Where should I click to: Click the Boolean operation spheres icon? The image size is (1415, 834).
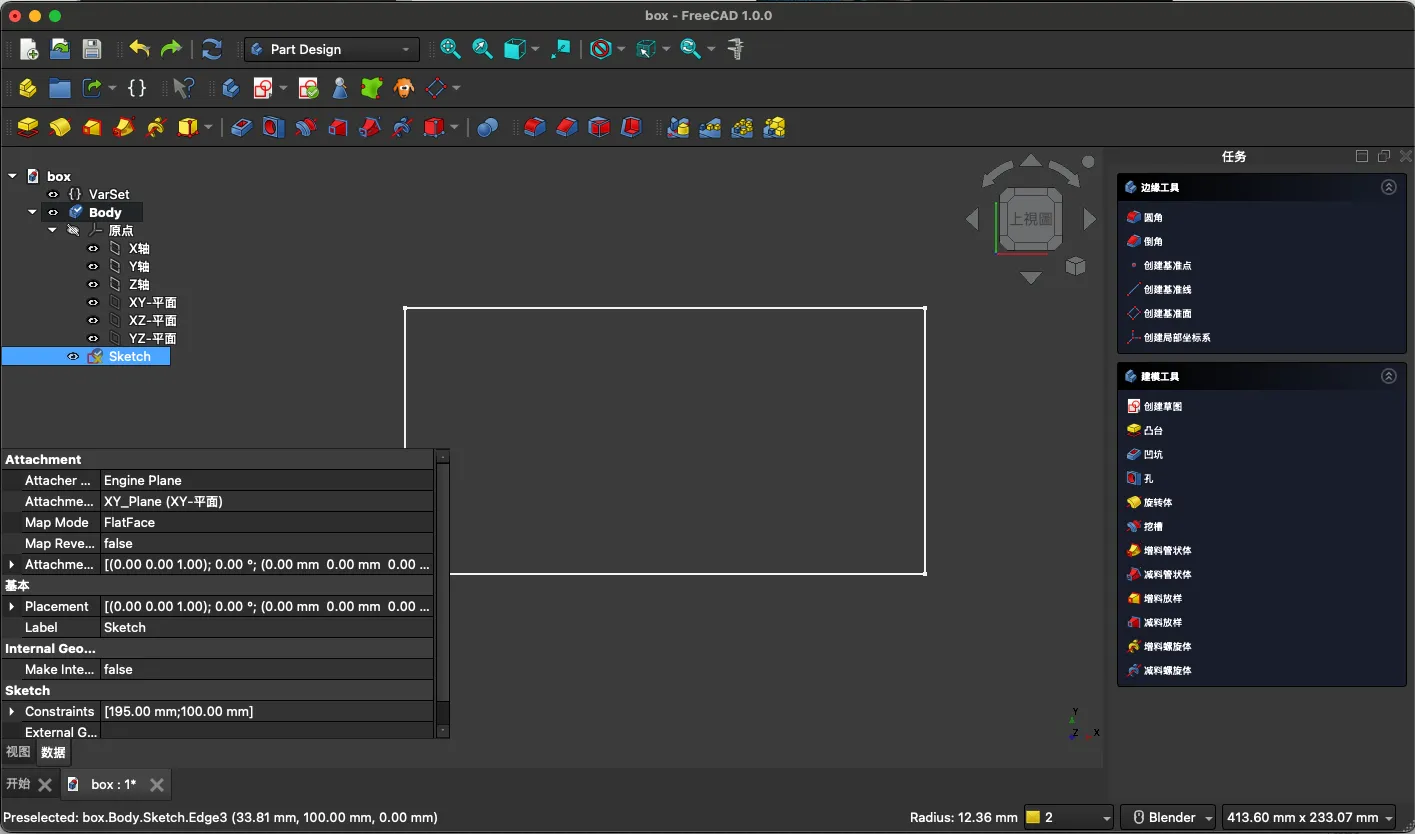487,127
